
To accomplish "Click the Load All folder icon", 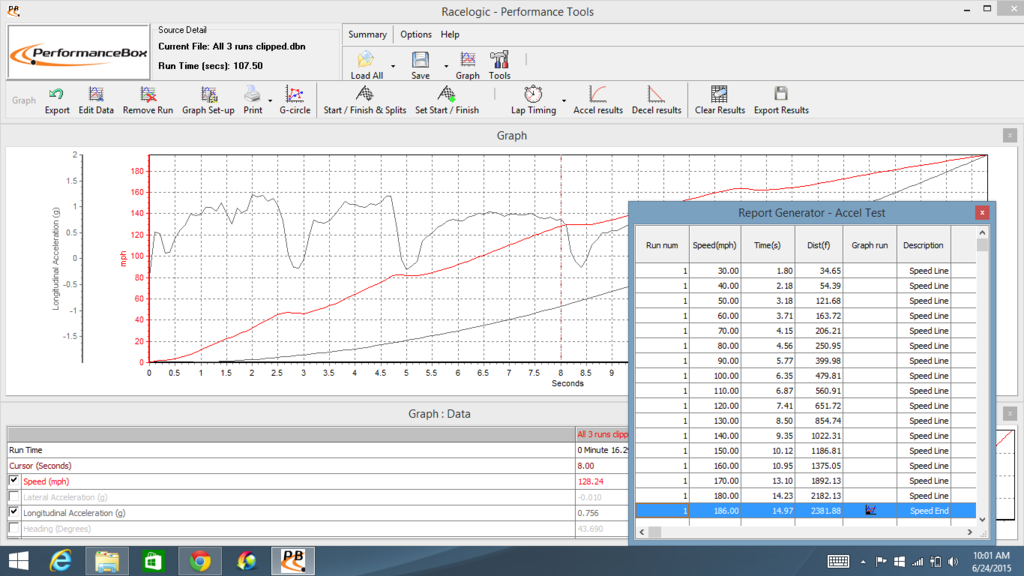I will 366,60.
